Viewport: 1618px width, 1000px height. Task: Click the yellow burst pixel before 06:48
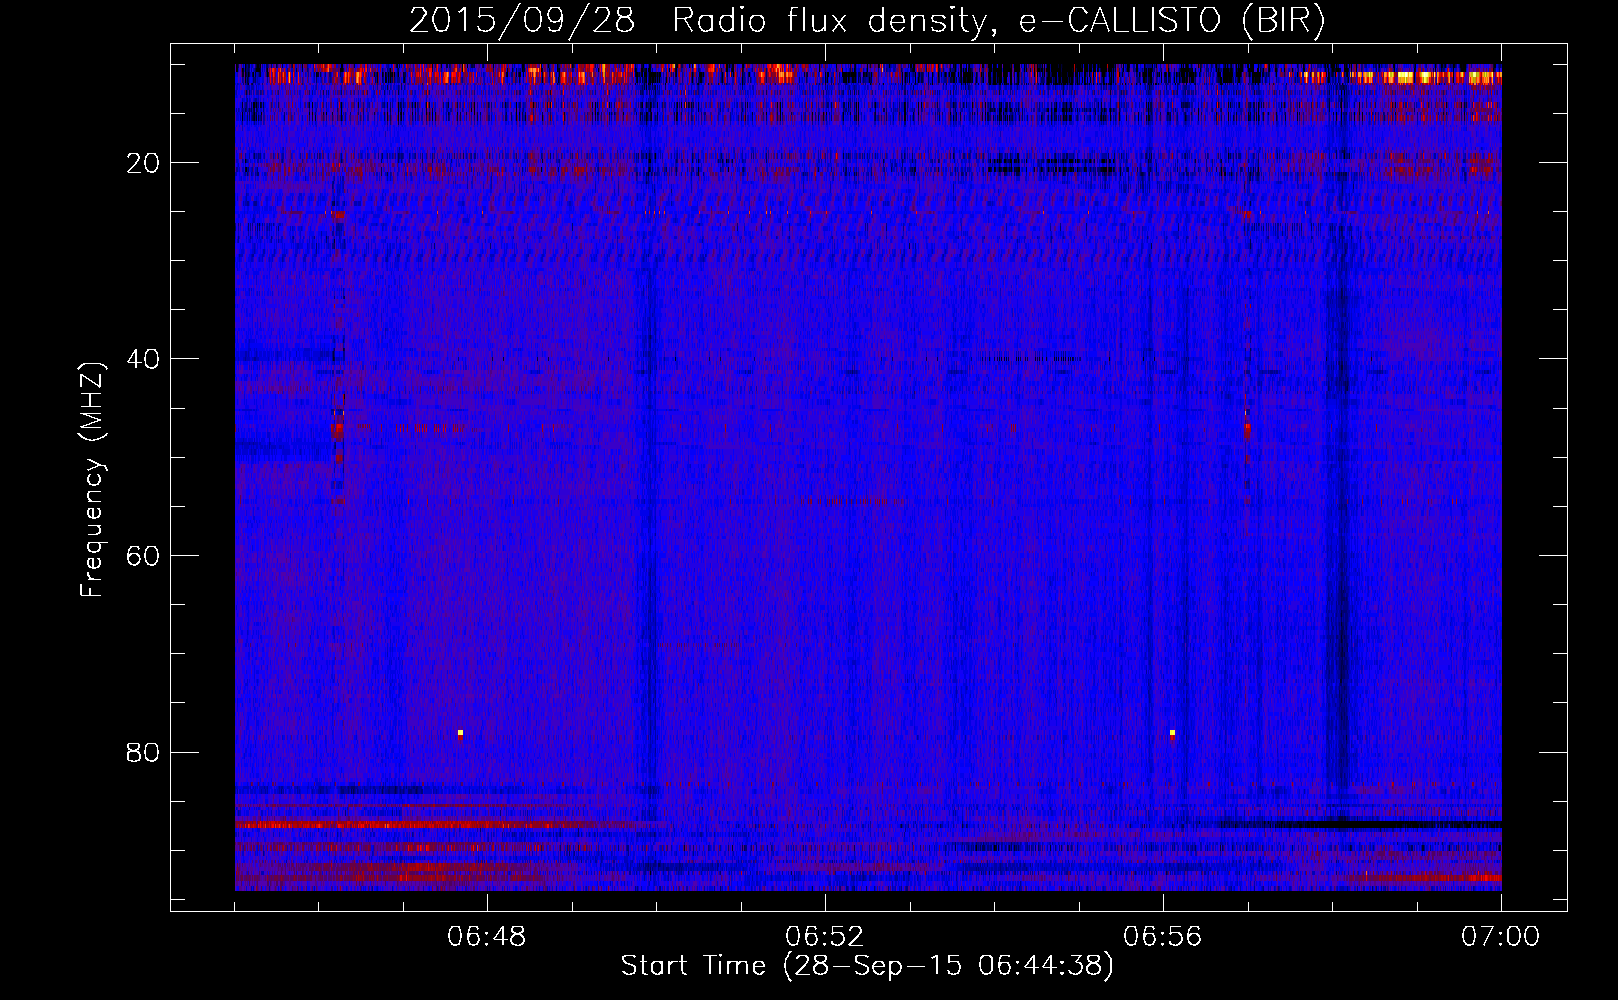(x=460, y=733)
